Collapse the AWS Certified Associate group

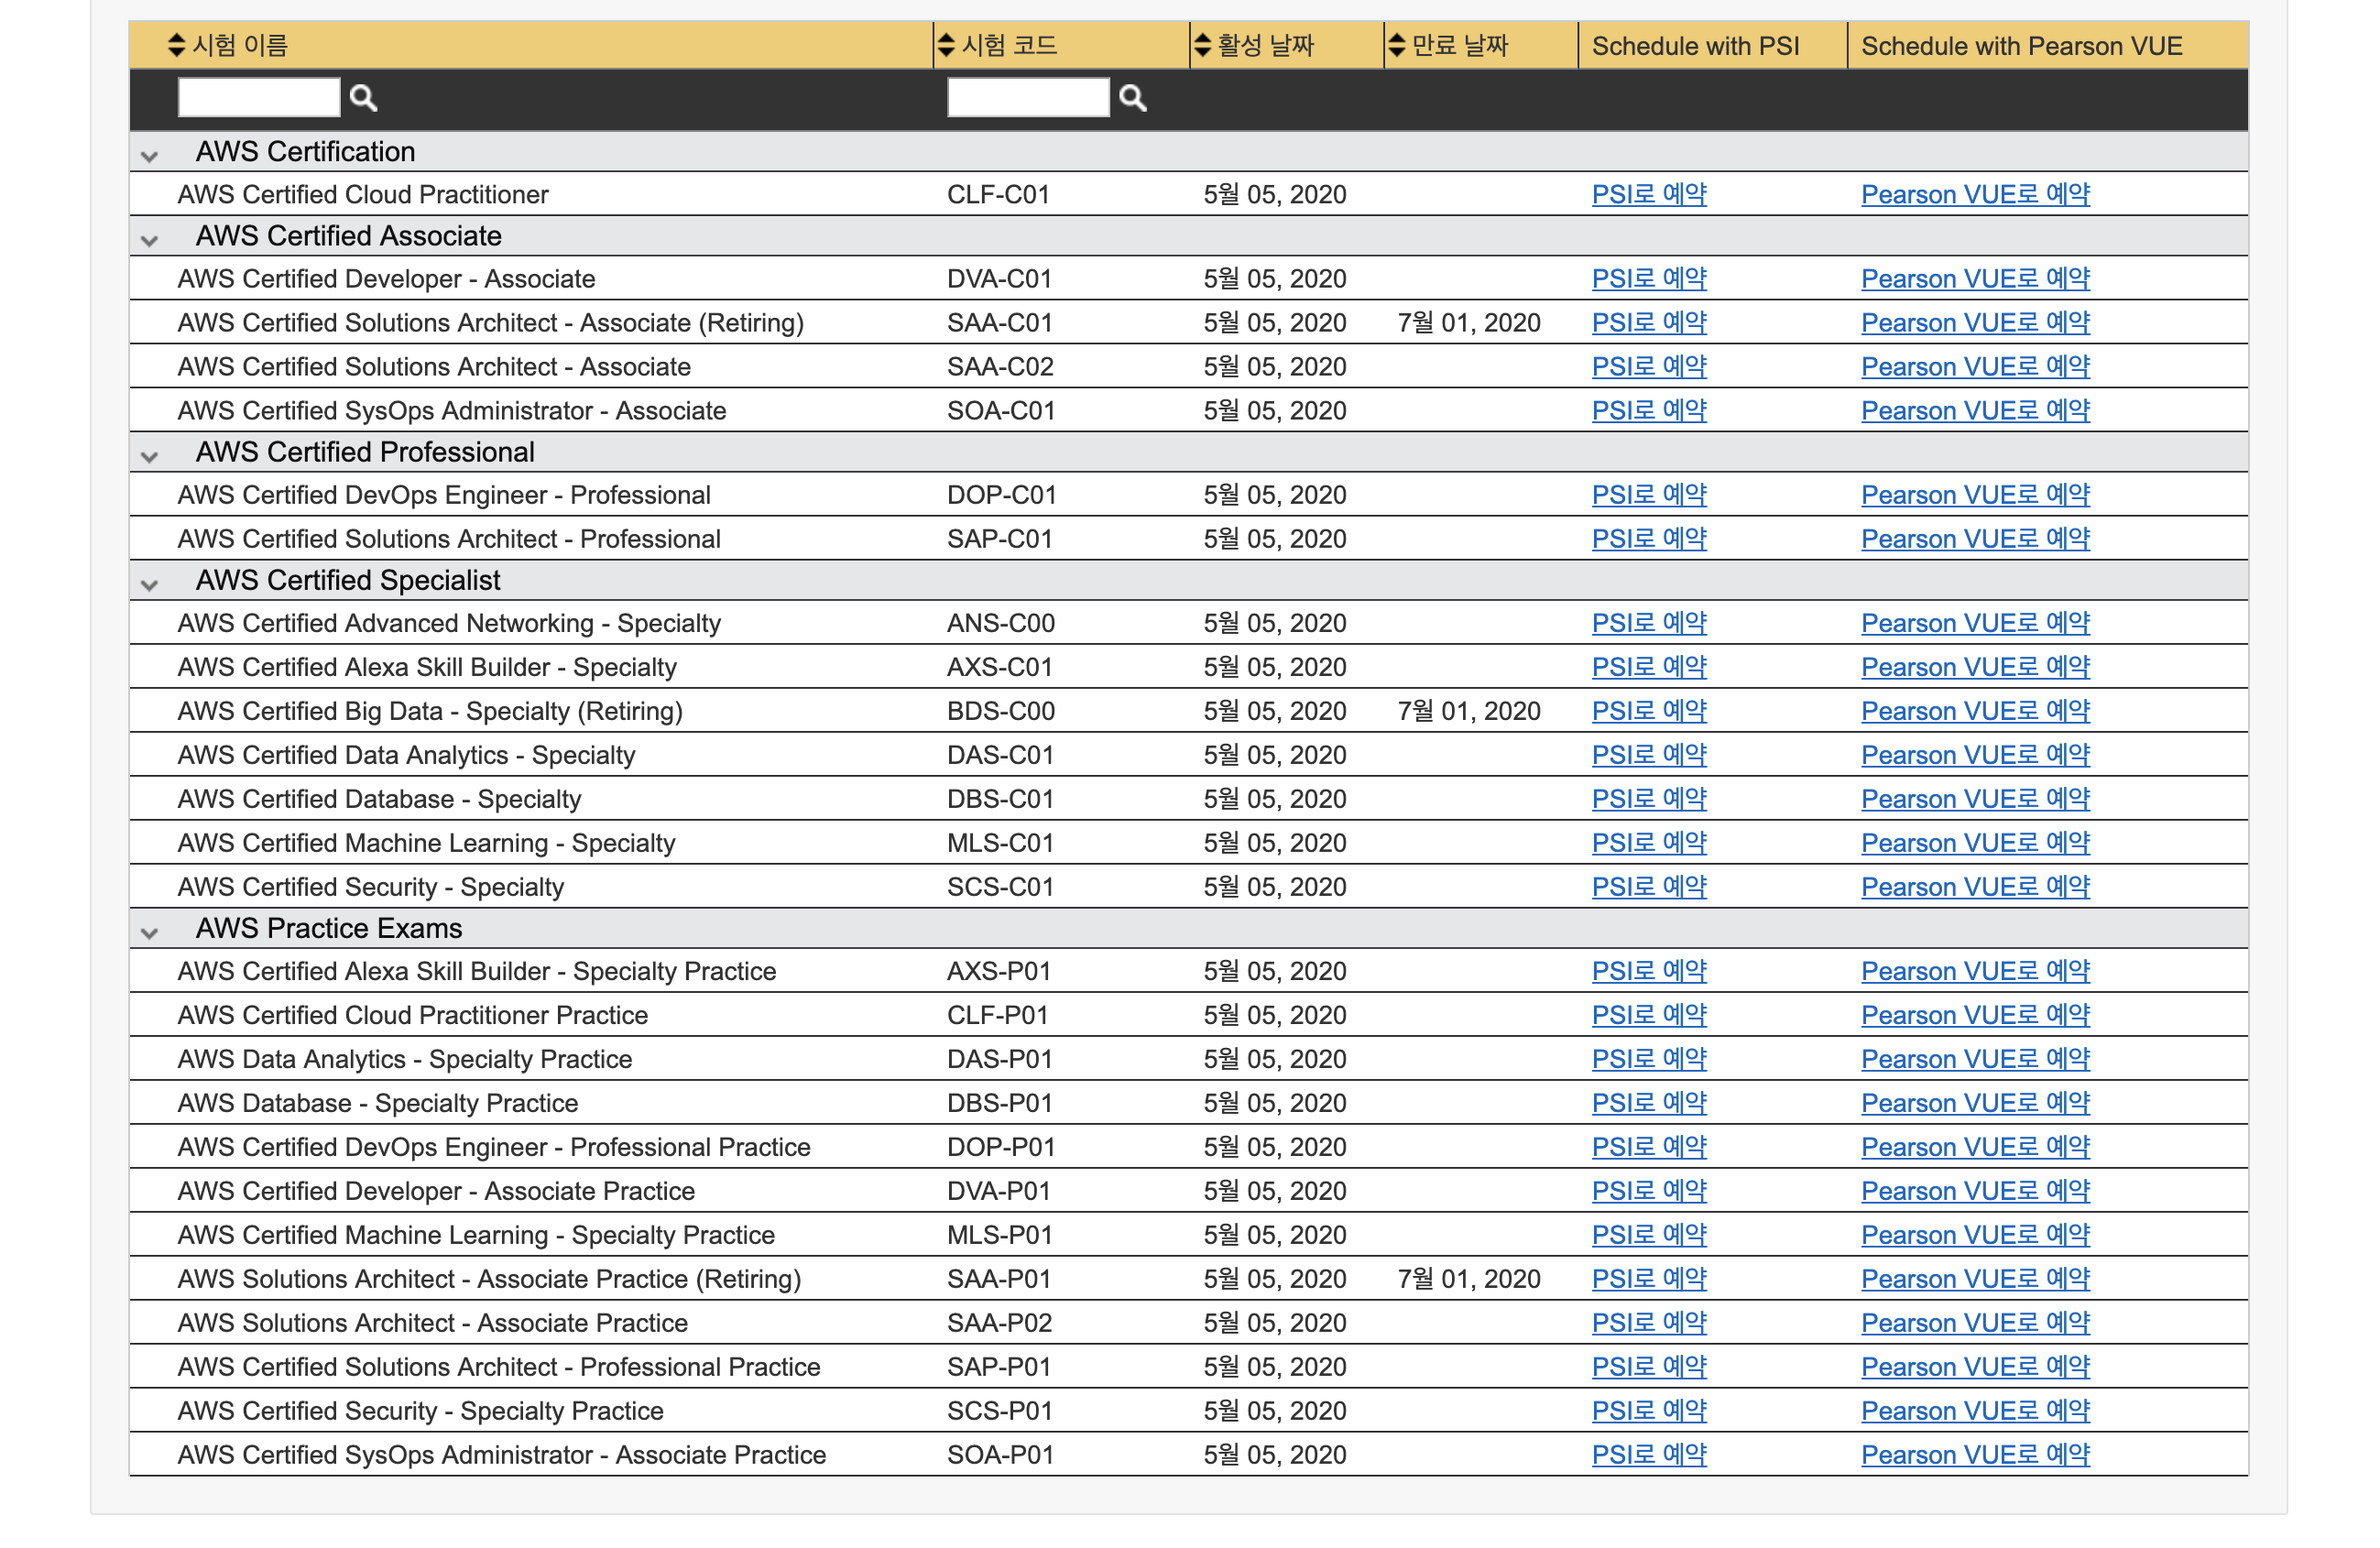[150, 239]
